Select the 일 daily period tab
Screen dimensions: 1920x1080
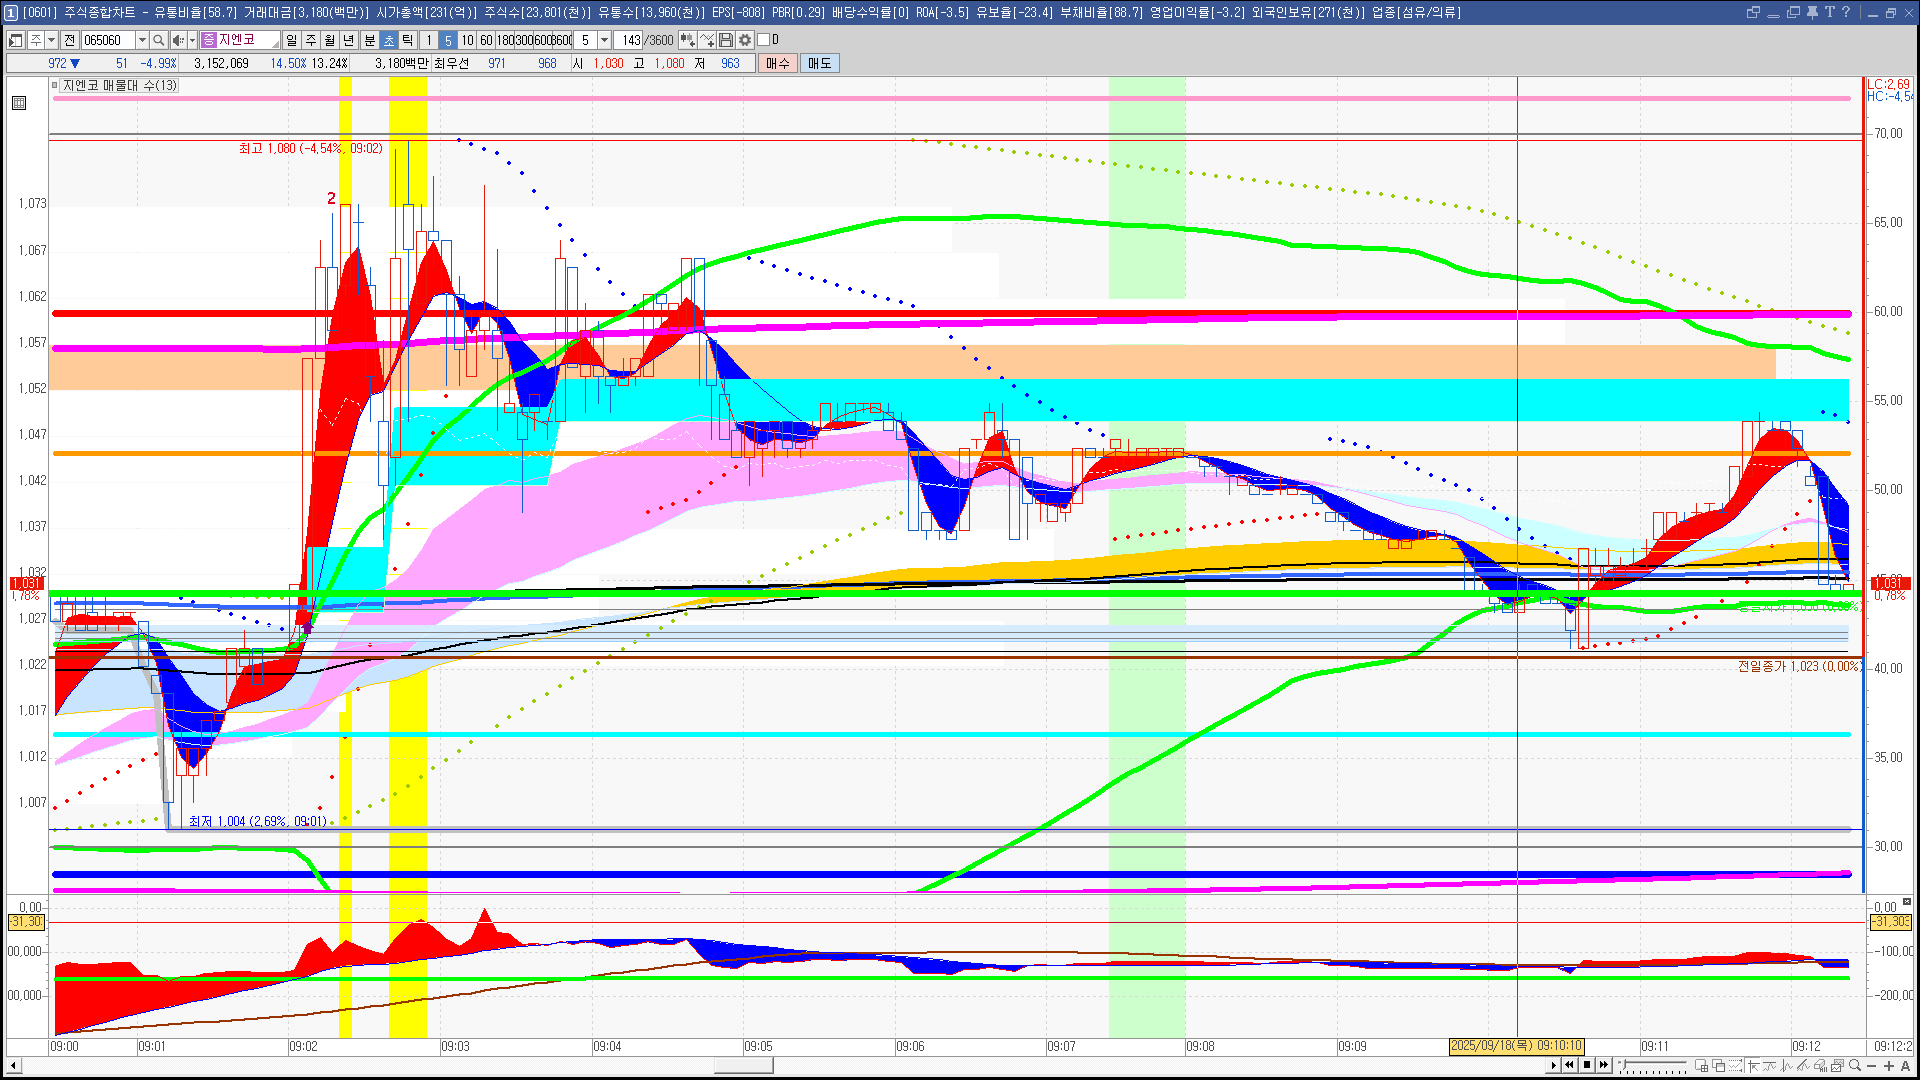tap(291, 40)
